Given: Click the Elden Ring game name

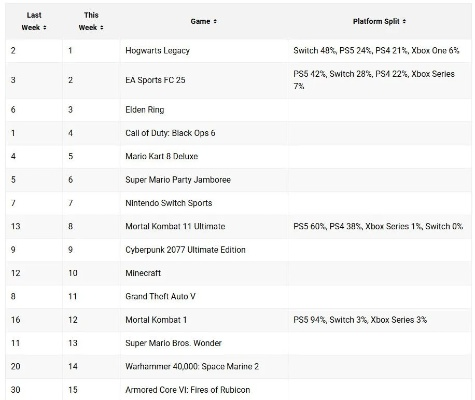Looking at the screenshot, I should tap(145, 110).
